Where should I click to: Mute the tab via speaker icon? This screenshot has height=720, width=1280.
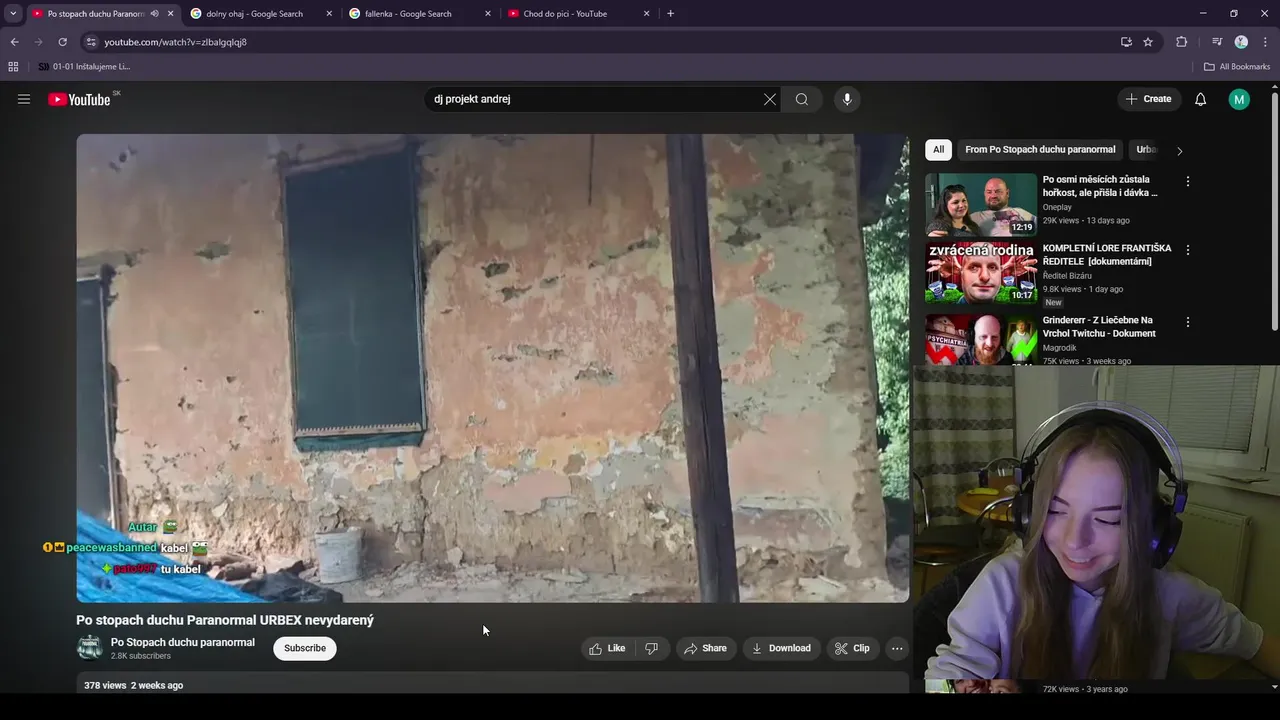[x=154, y=14]
